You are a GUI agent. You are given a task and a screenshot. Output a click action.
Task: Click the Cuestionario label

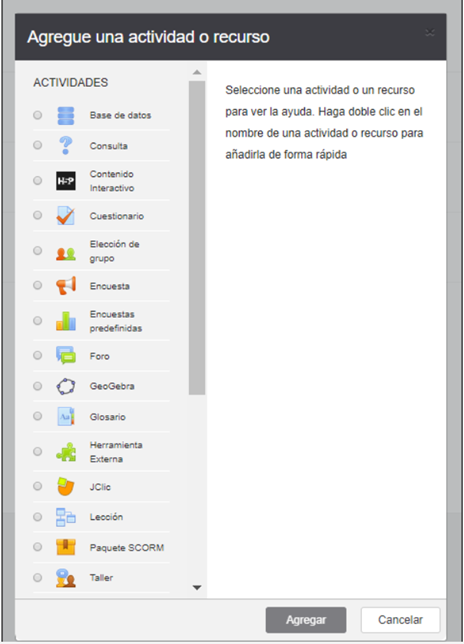117,216
